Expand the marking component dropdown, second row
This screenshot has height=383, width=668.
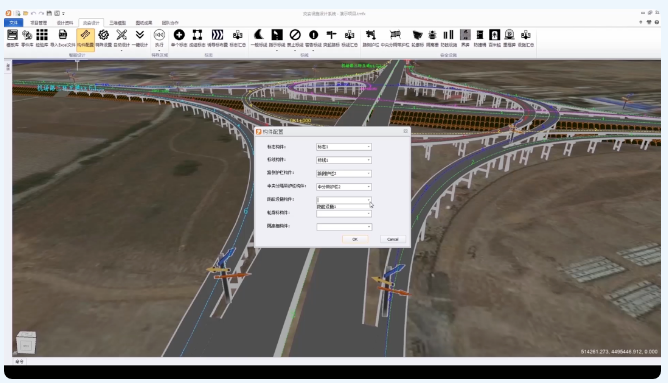(x=369, y=160)
